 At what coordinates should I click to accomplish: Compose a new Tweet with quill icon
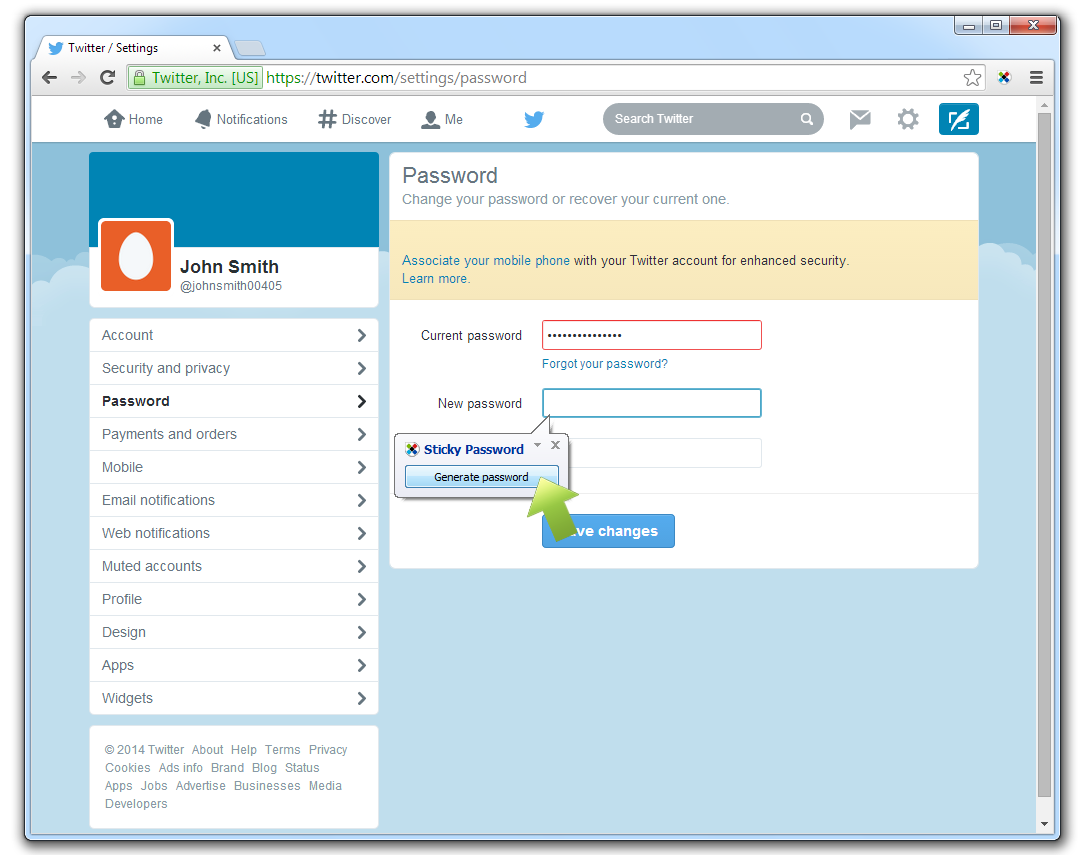(958, 119)
